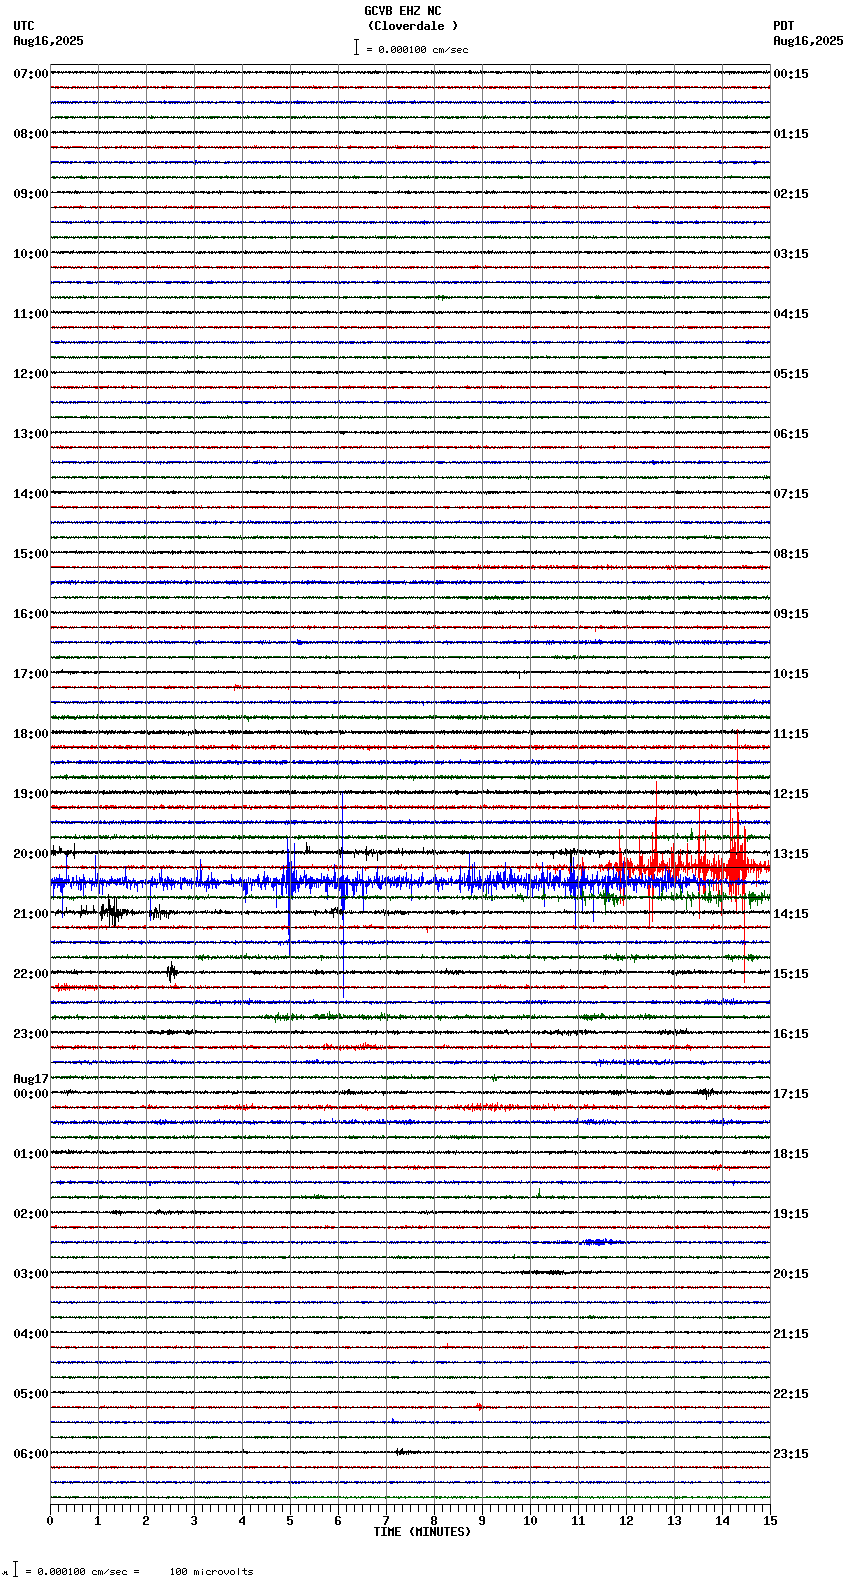The width and height of the screenshot is (850, 1584).
Task: Select the '15:15' PDT time label
Action: [791, 974]
